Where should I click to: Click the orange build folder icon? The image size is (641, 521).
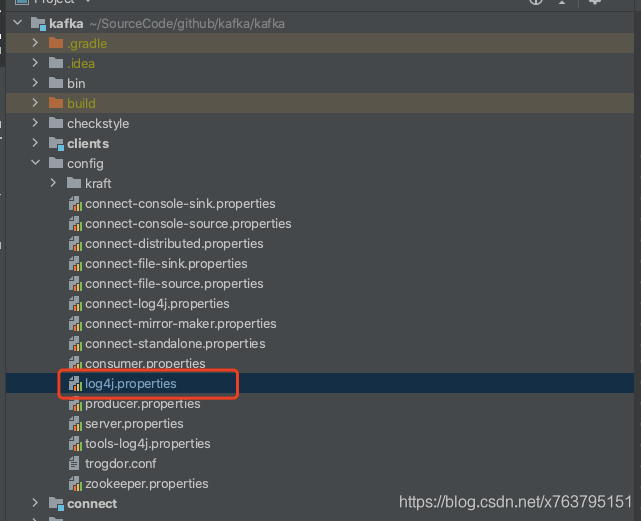coord(56,103)
